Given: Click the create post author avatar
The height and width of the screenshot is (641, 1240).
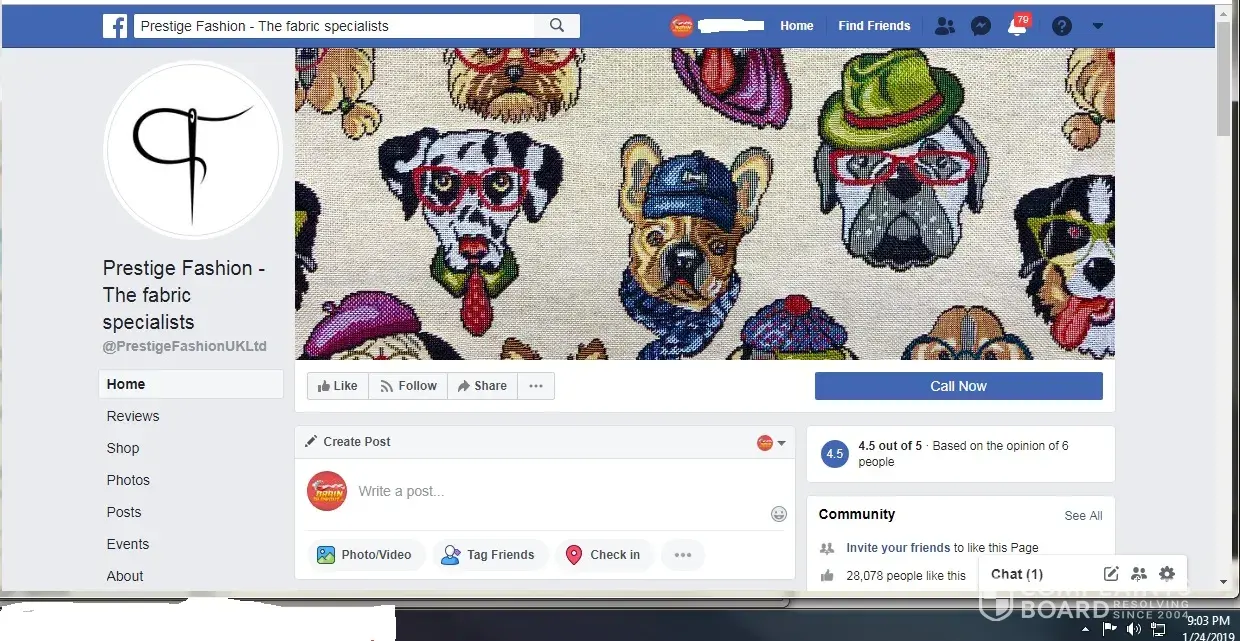Looking at the screenshot, I should click(x=327, y=491).
